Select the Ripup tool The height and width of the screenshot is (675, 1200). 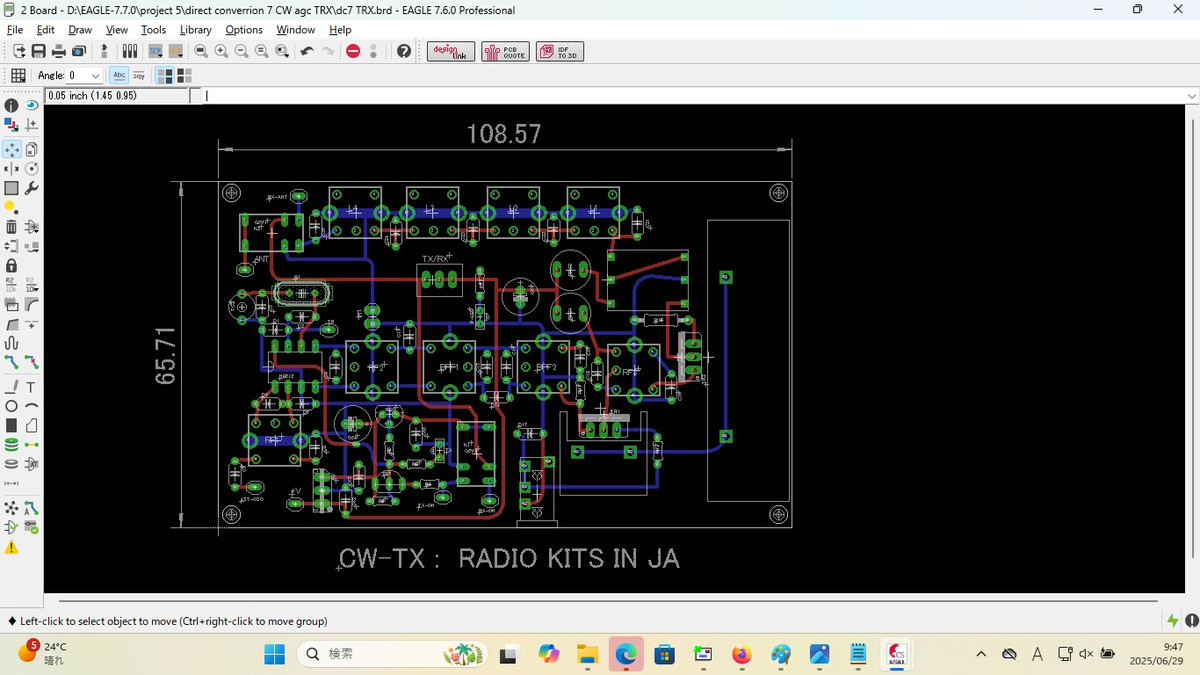[x=32, y=363]
